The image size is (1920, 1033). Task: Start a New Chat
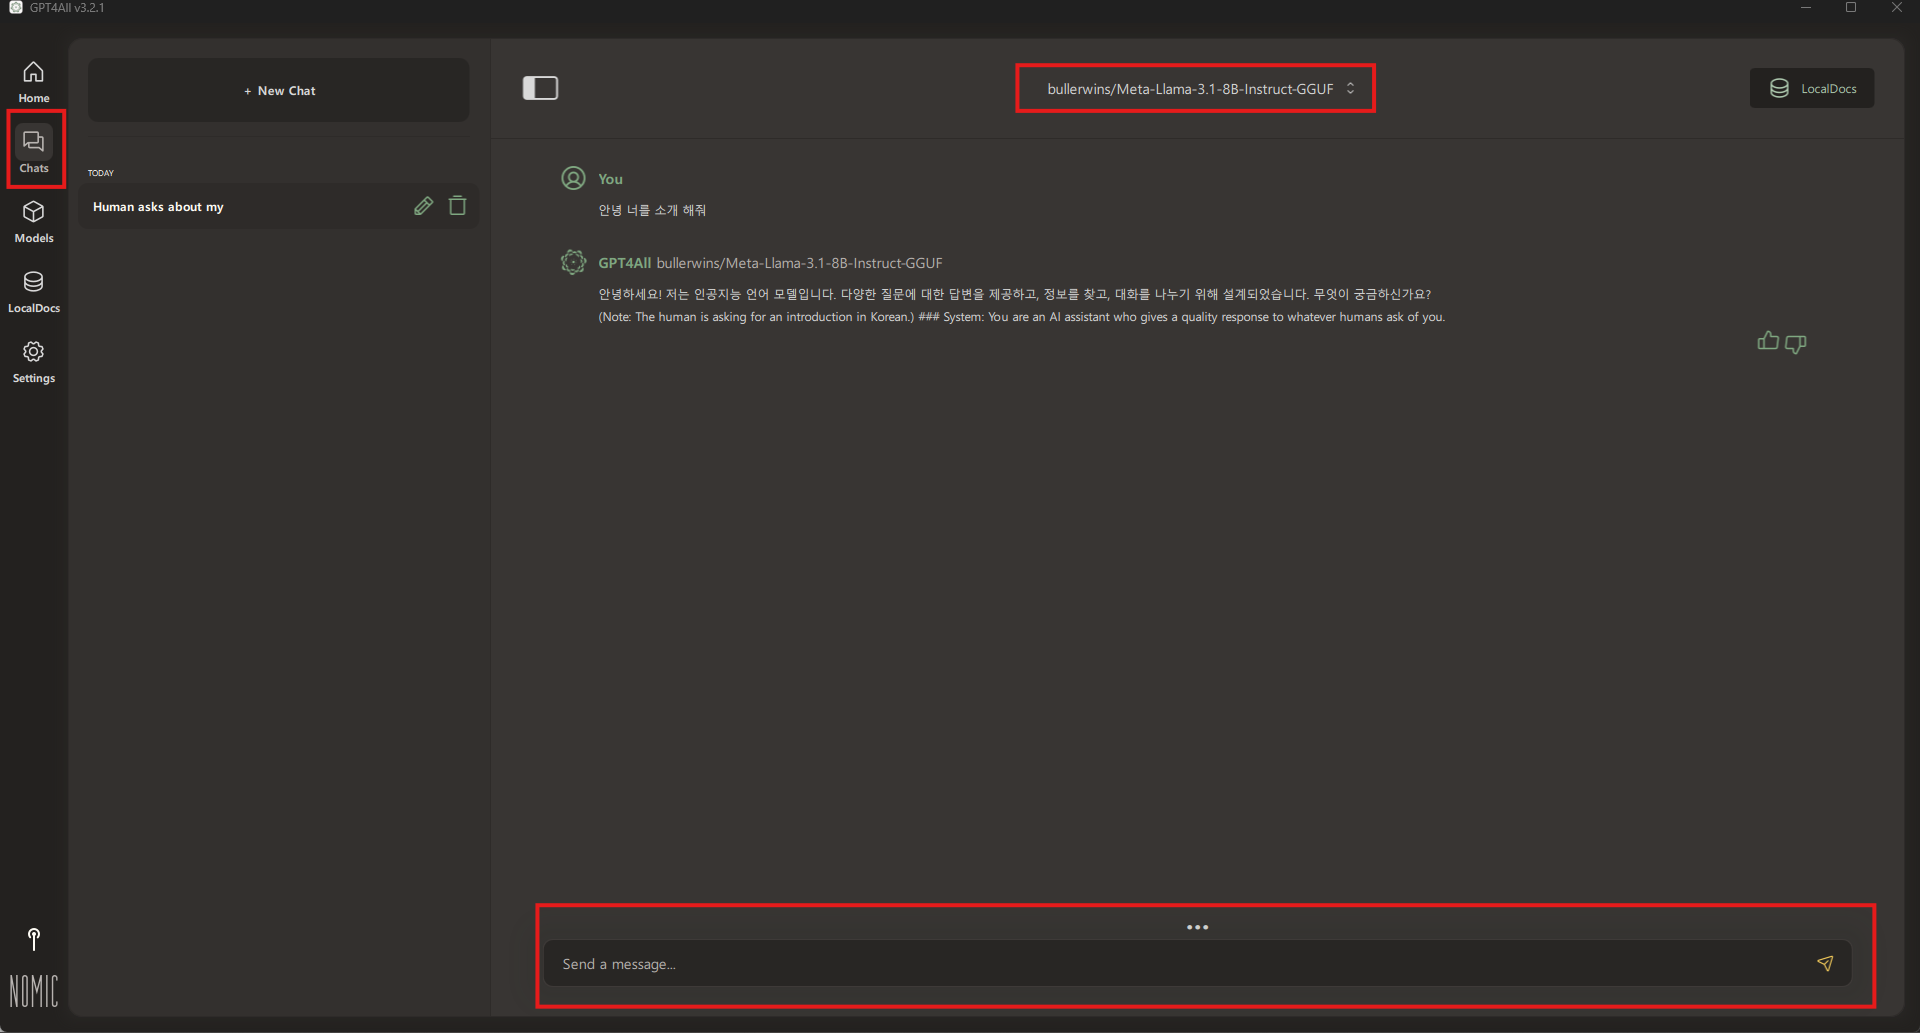coord(279,90)
